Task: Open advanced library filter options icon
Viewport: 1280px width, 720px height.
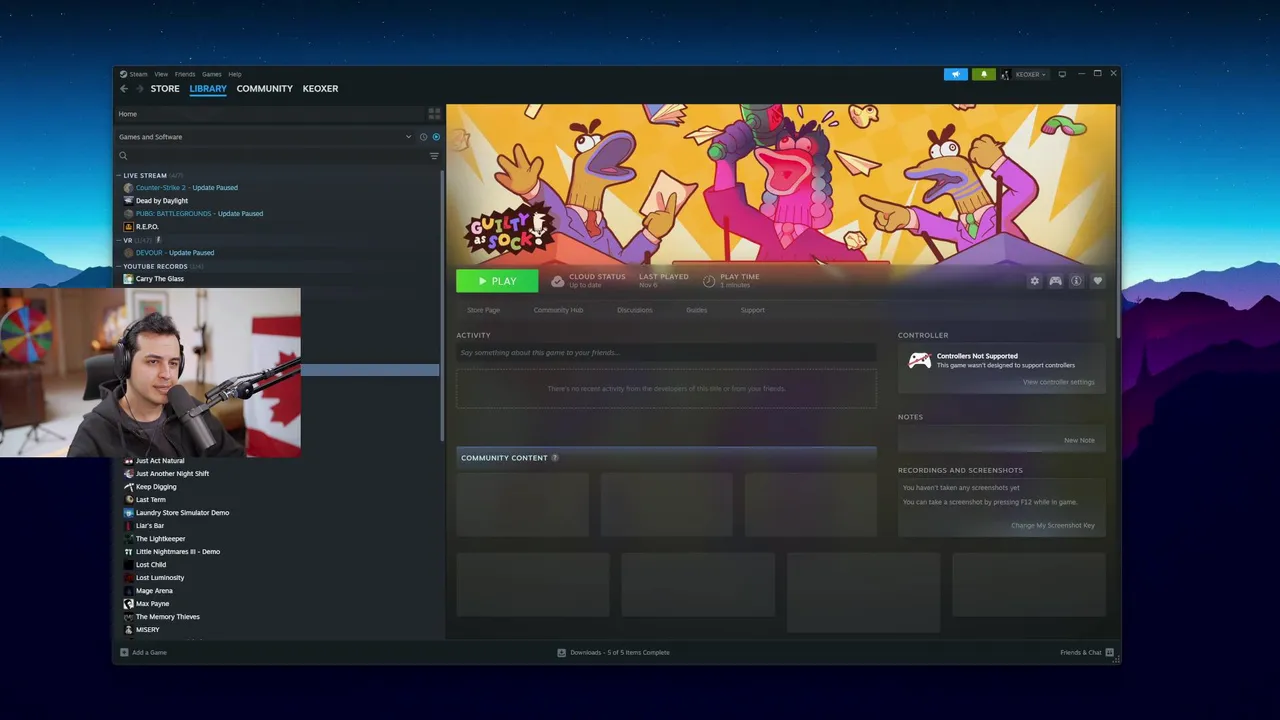Action: pyautogui.click(x=434, y=156)
